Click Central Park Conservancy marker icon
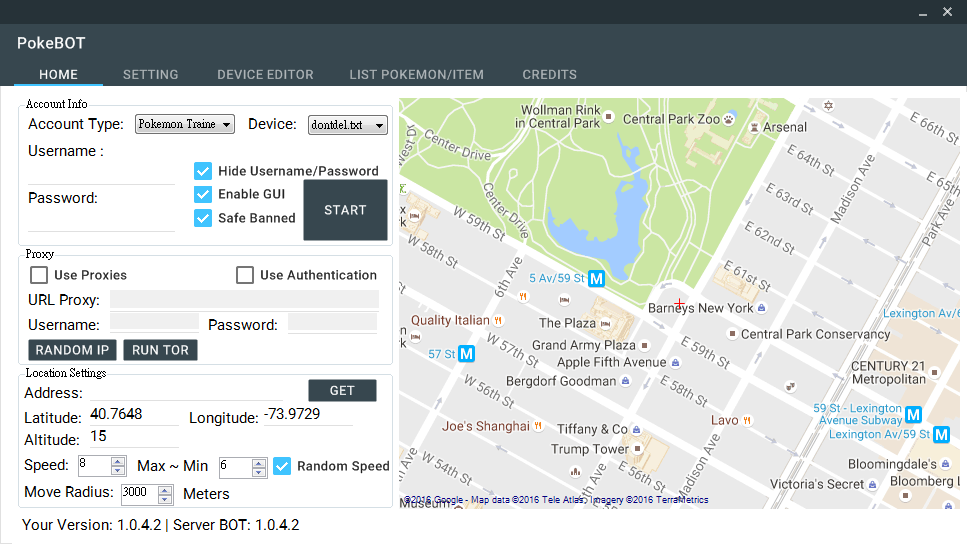 coord(732,334)
